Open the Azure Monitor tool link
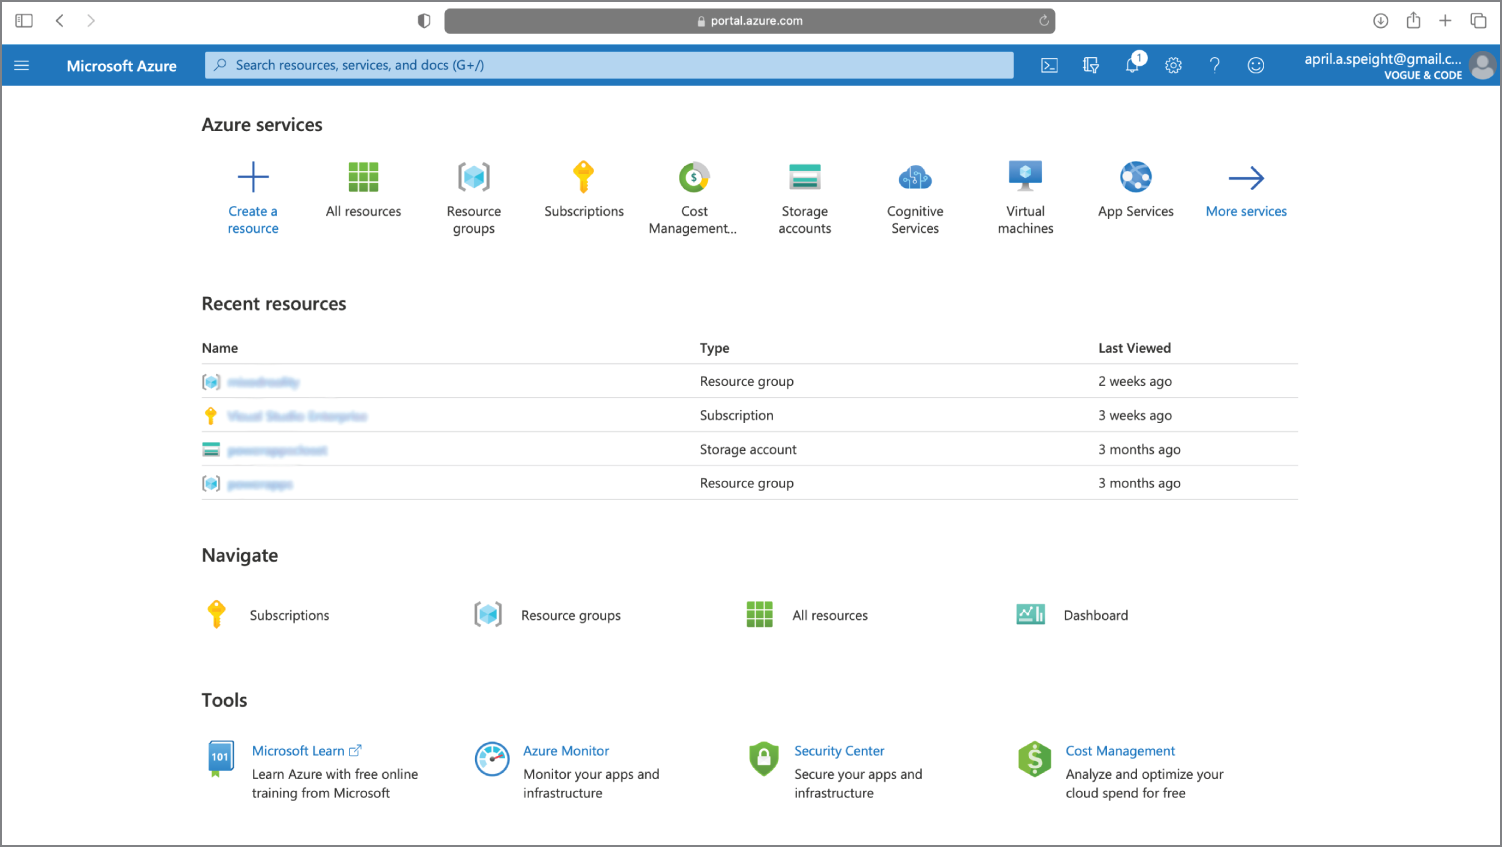 click(566, 751)
